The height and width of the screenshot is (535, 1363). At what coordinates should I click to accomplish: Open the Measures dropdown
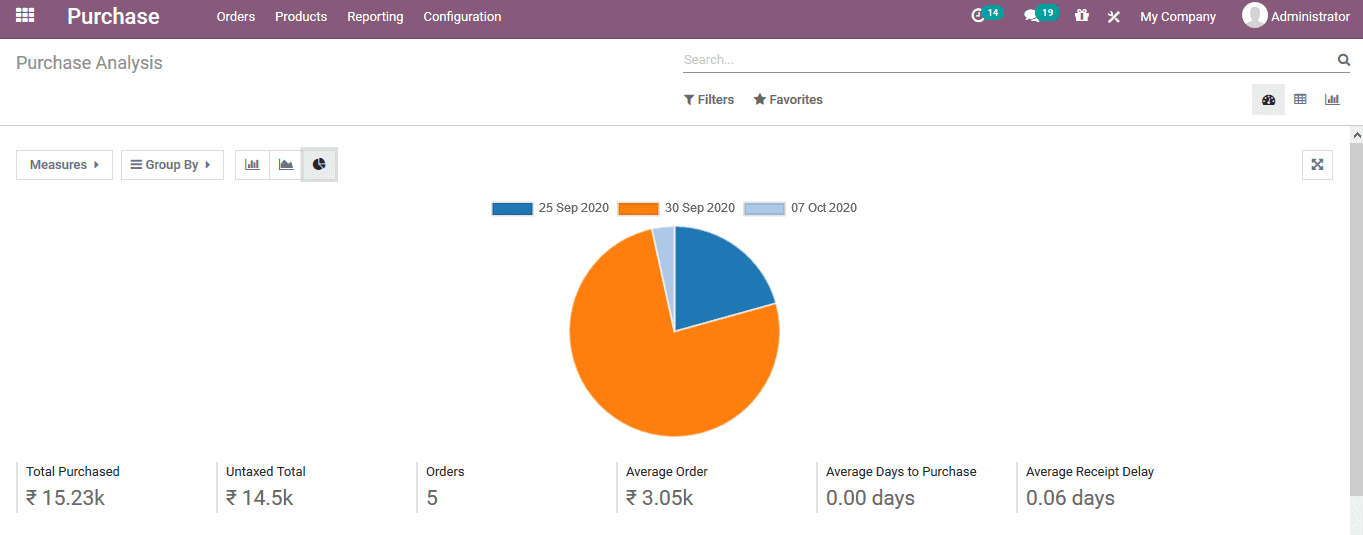(x=64, y=165)
